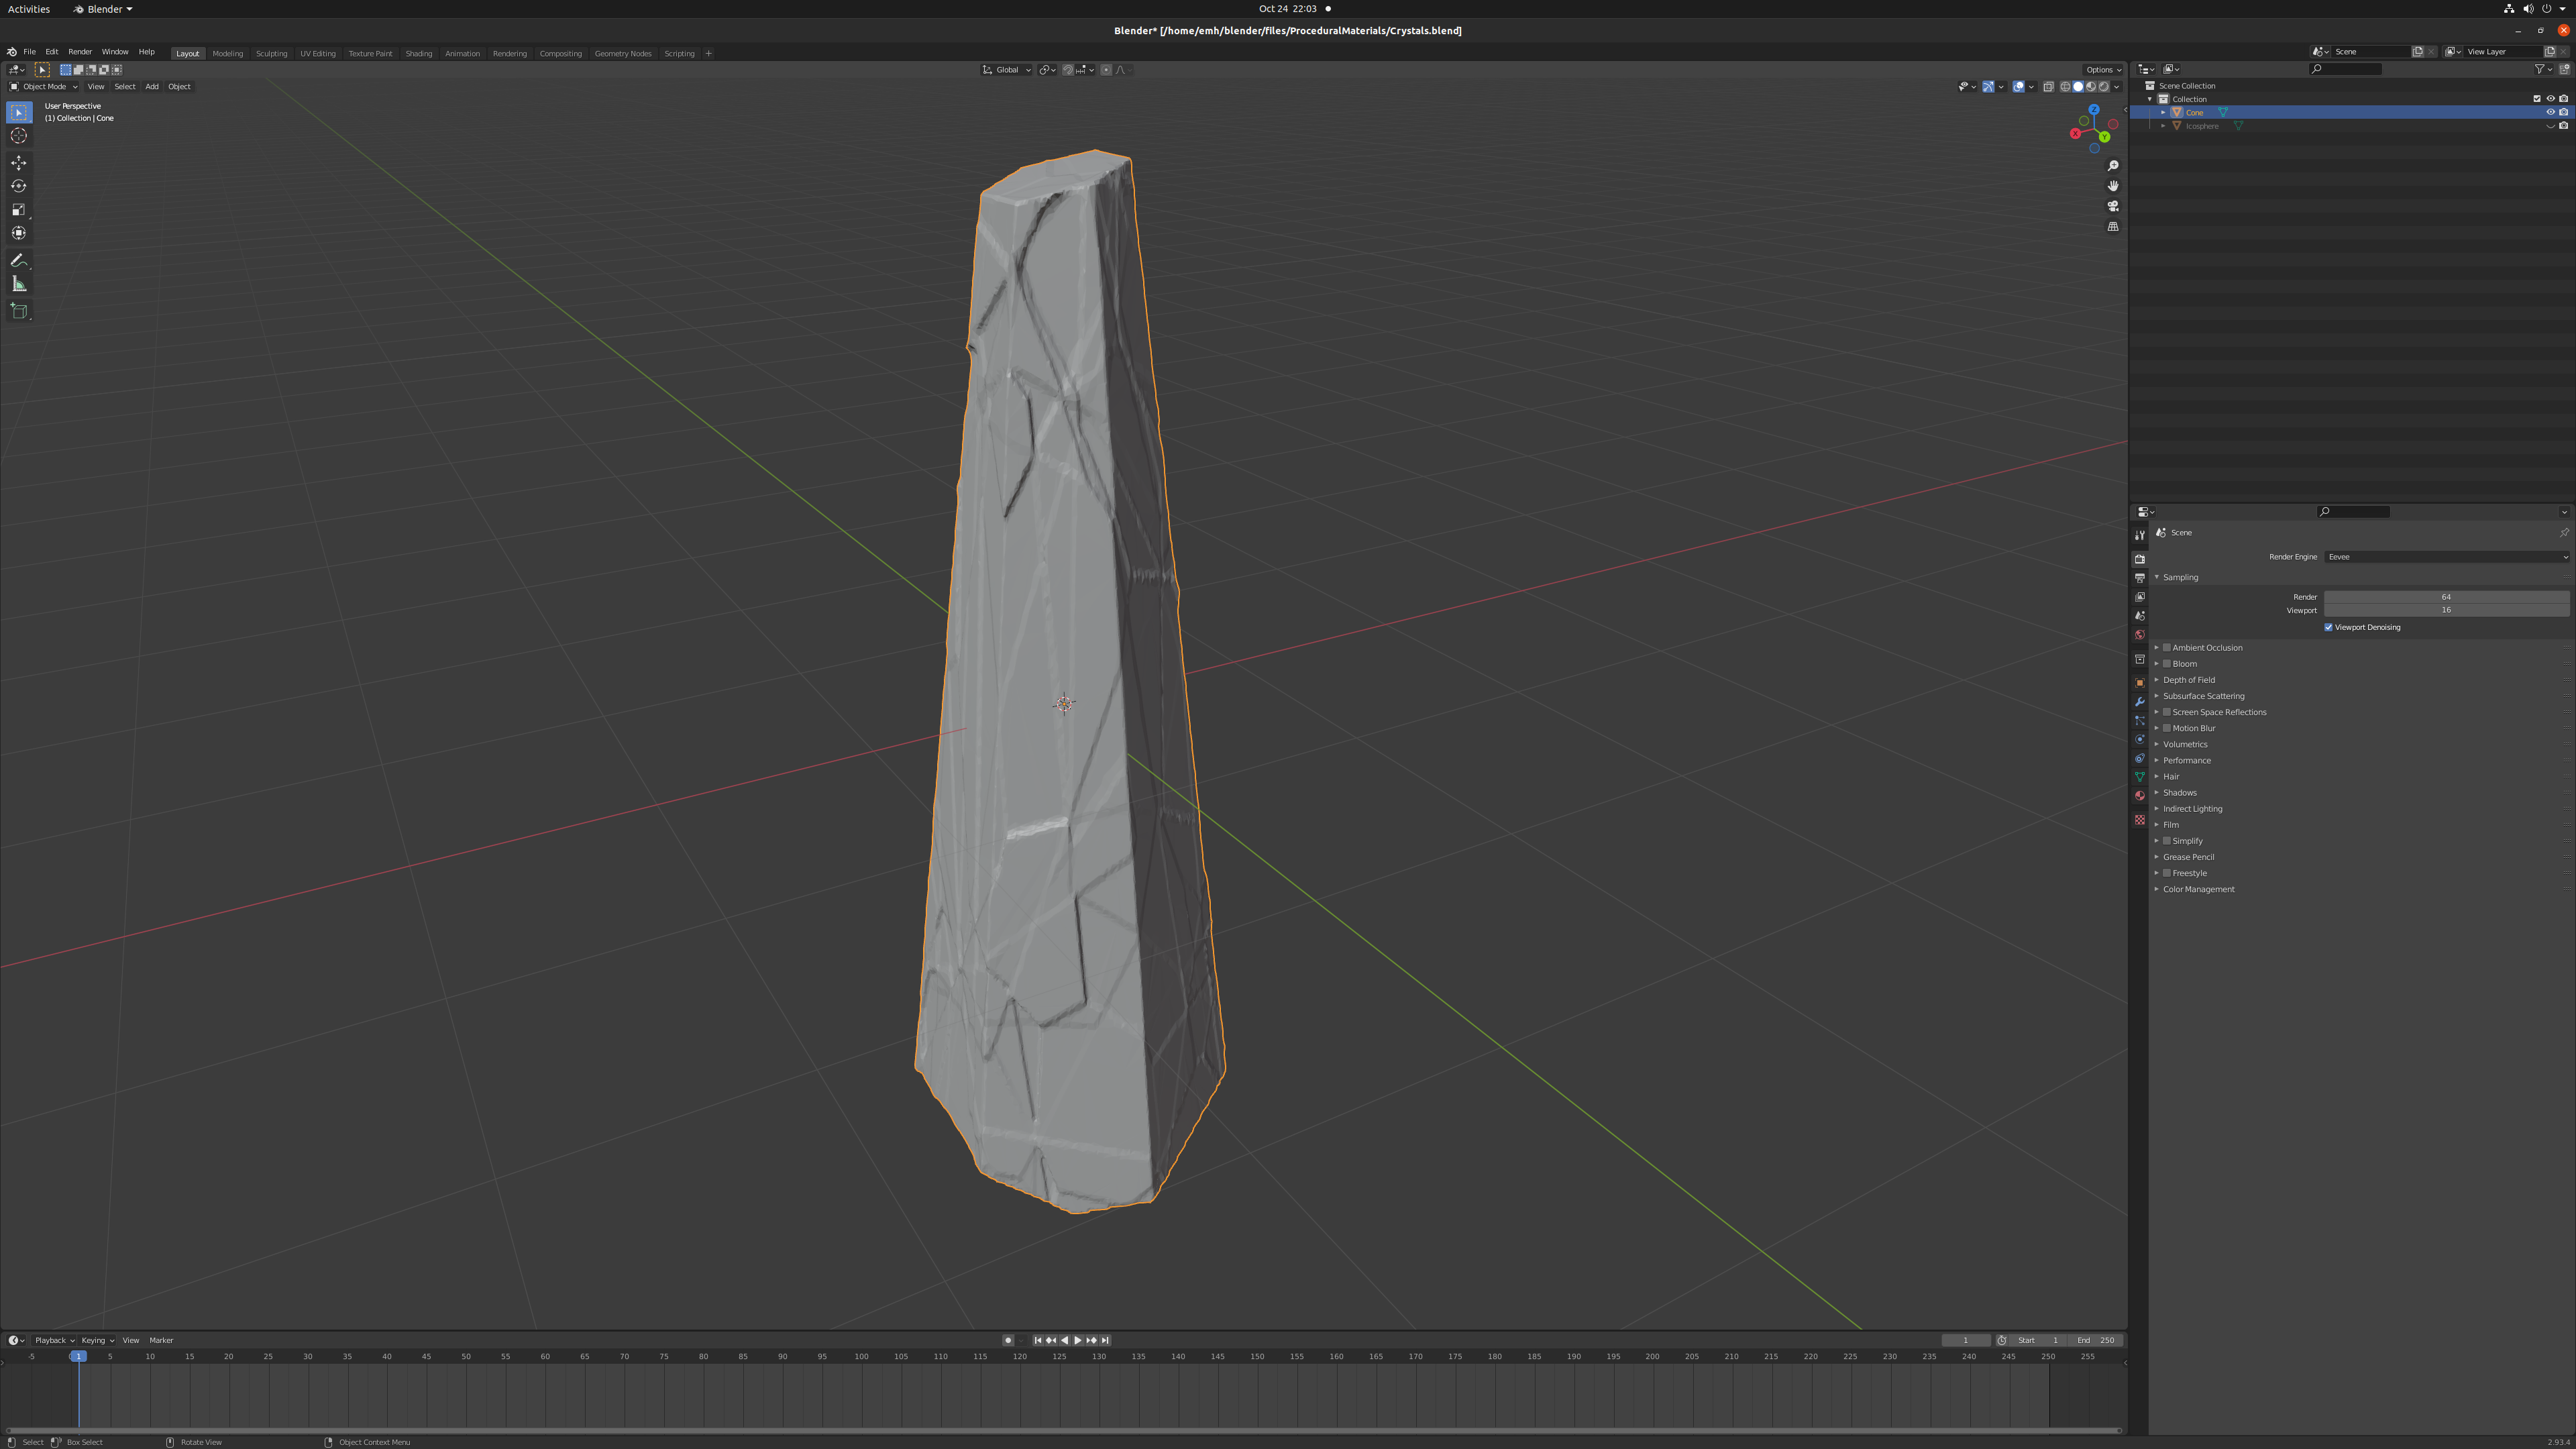This screenshot has height=1449, width=2576.
Task: Select the Annotate pencil tool
Action: click(x=19, y=260)
